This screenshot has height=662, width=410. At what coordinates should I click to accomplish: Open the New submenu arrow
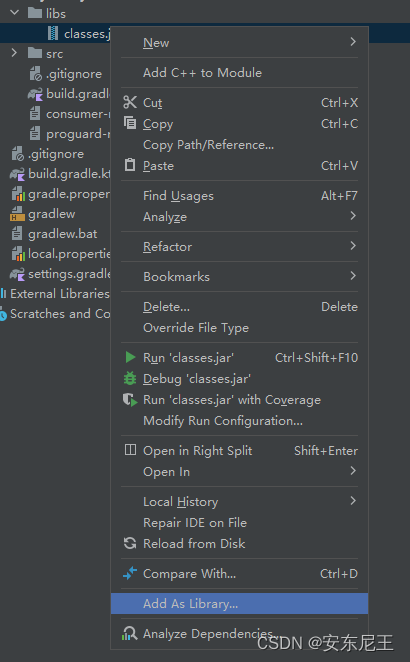tap(353, 41)
